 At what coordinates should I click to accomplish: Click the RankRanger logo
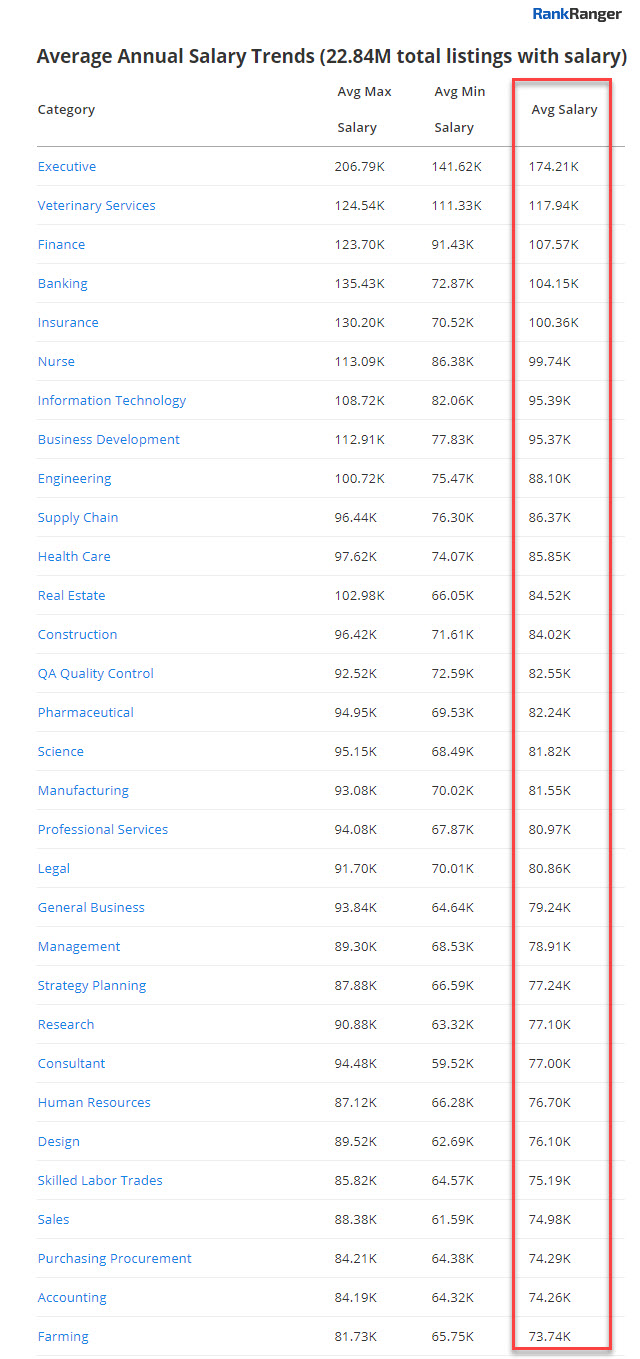click(576, 14)
